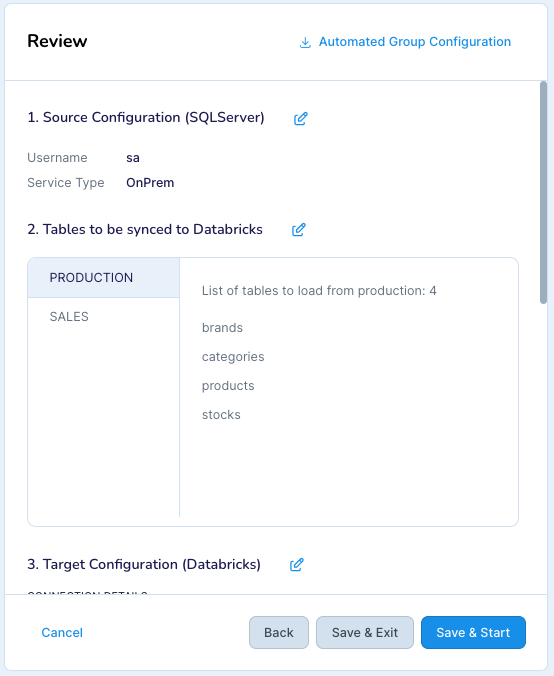Choose Save & Exit
This screenshot has height=676, width=554.
(x=365, y=632)
